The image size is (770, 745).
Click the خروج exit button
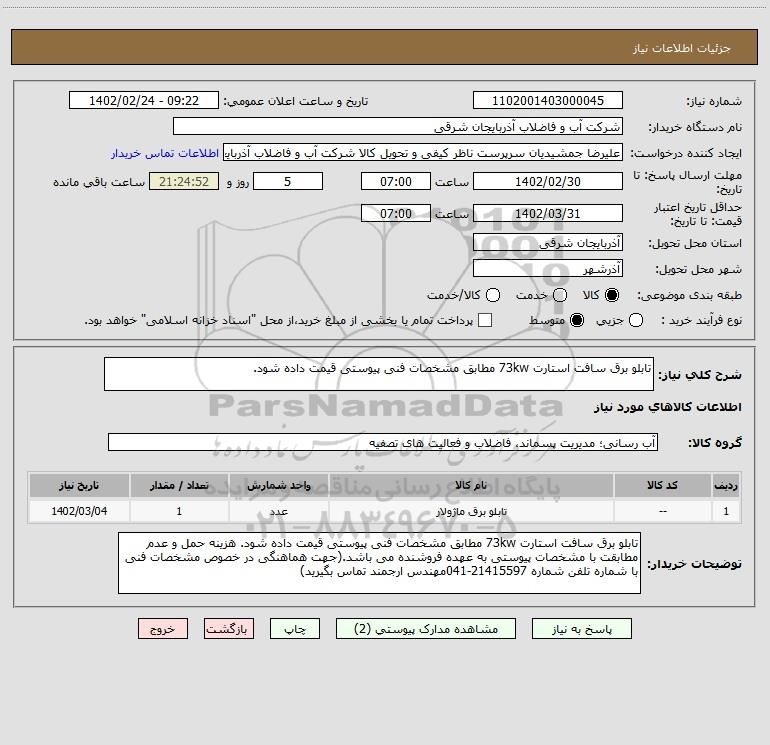click(x=163, y=629)
